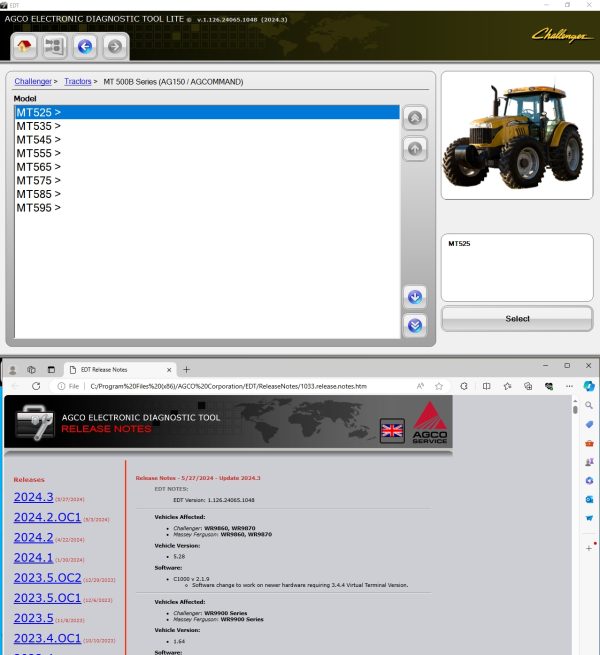Image resolution: width=600 pixels, height=655 pixels.
Task: Jump to bottom of model list
Action: click(415, 325)
